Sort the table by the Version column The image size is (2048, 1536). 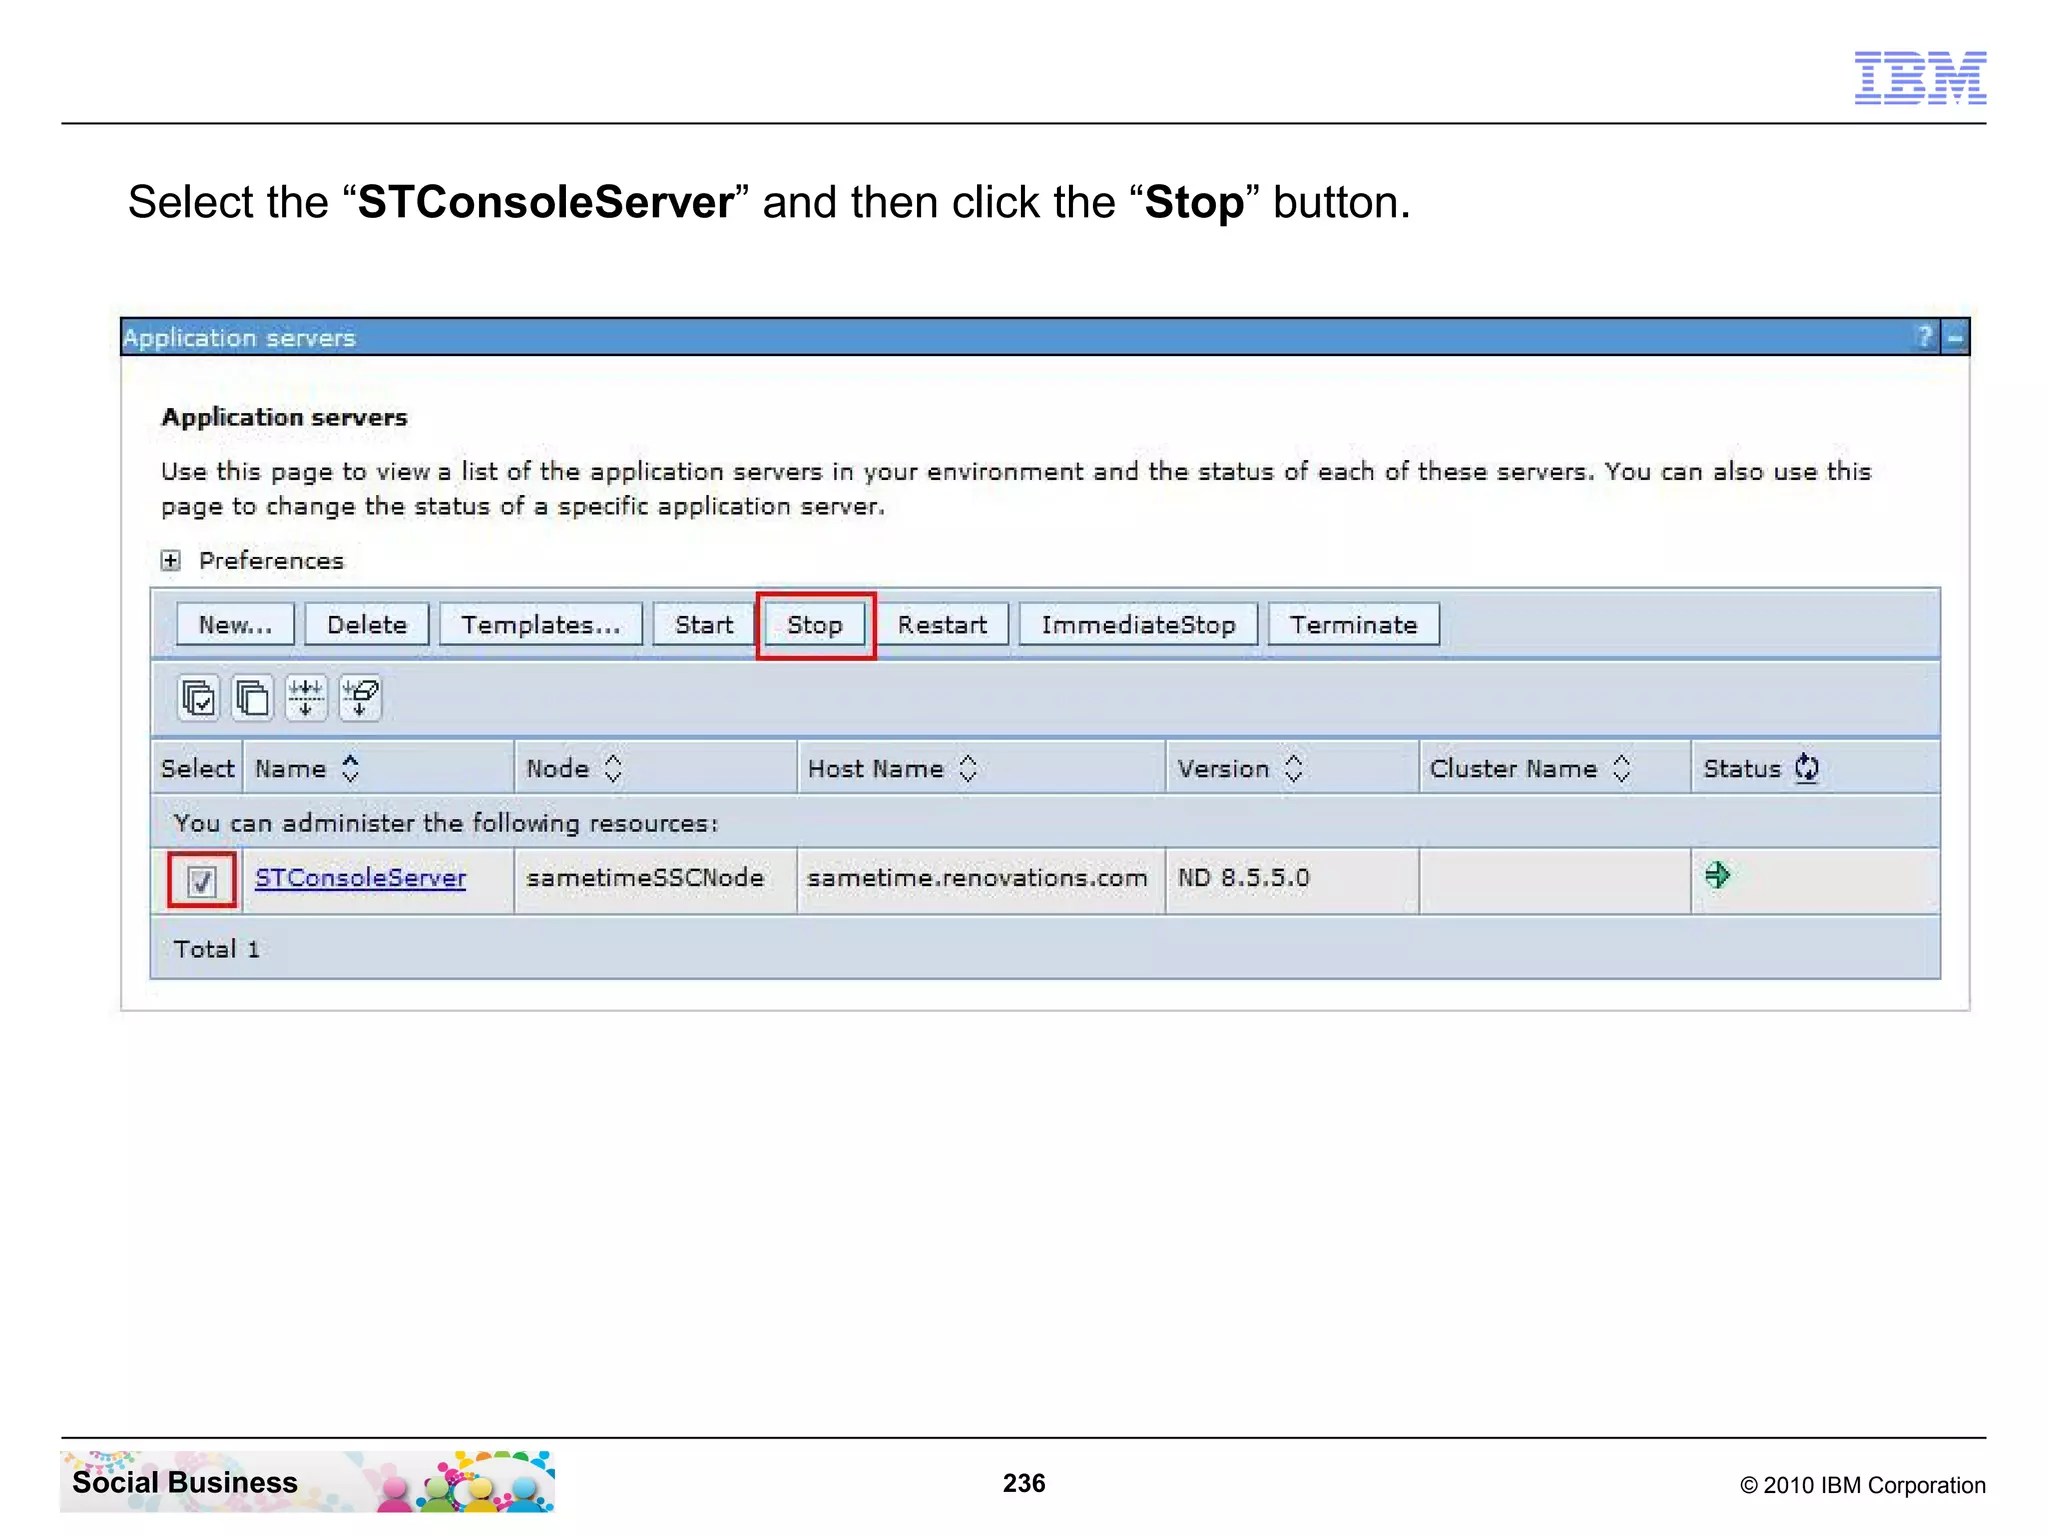[1293, 768]
